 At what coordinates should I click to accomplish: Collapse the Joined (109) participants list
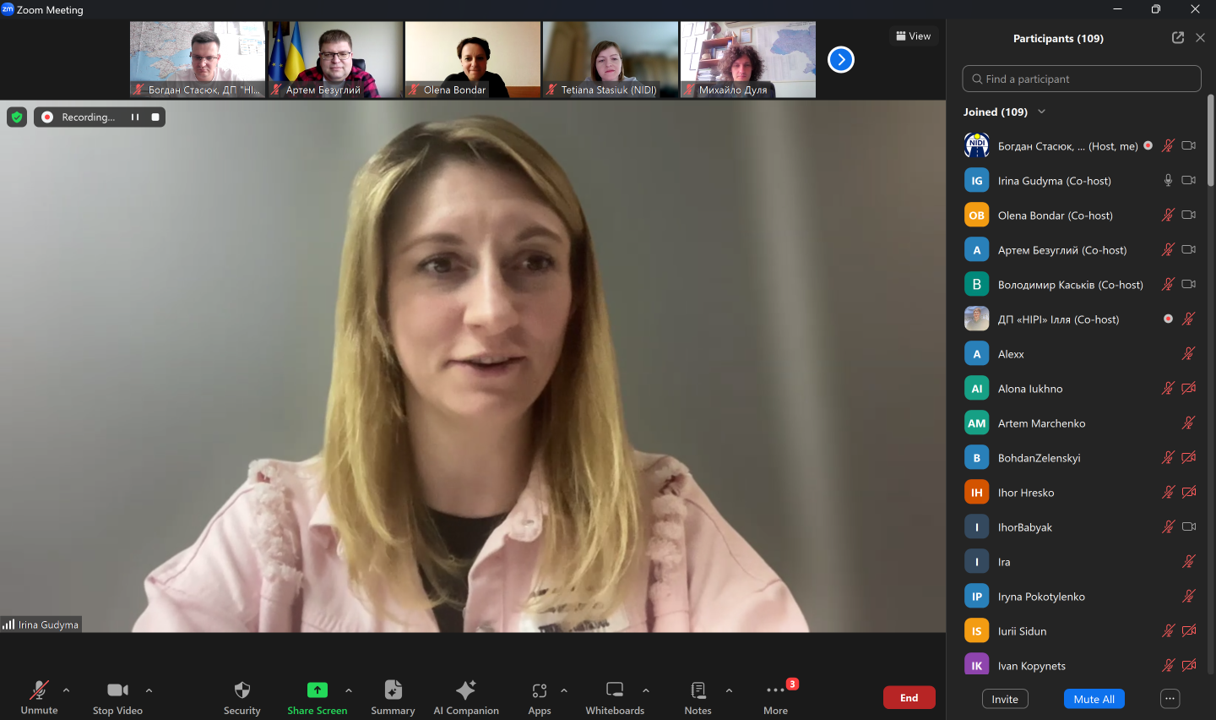click(1042, 112)
